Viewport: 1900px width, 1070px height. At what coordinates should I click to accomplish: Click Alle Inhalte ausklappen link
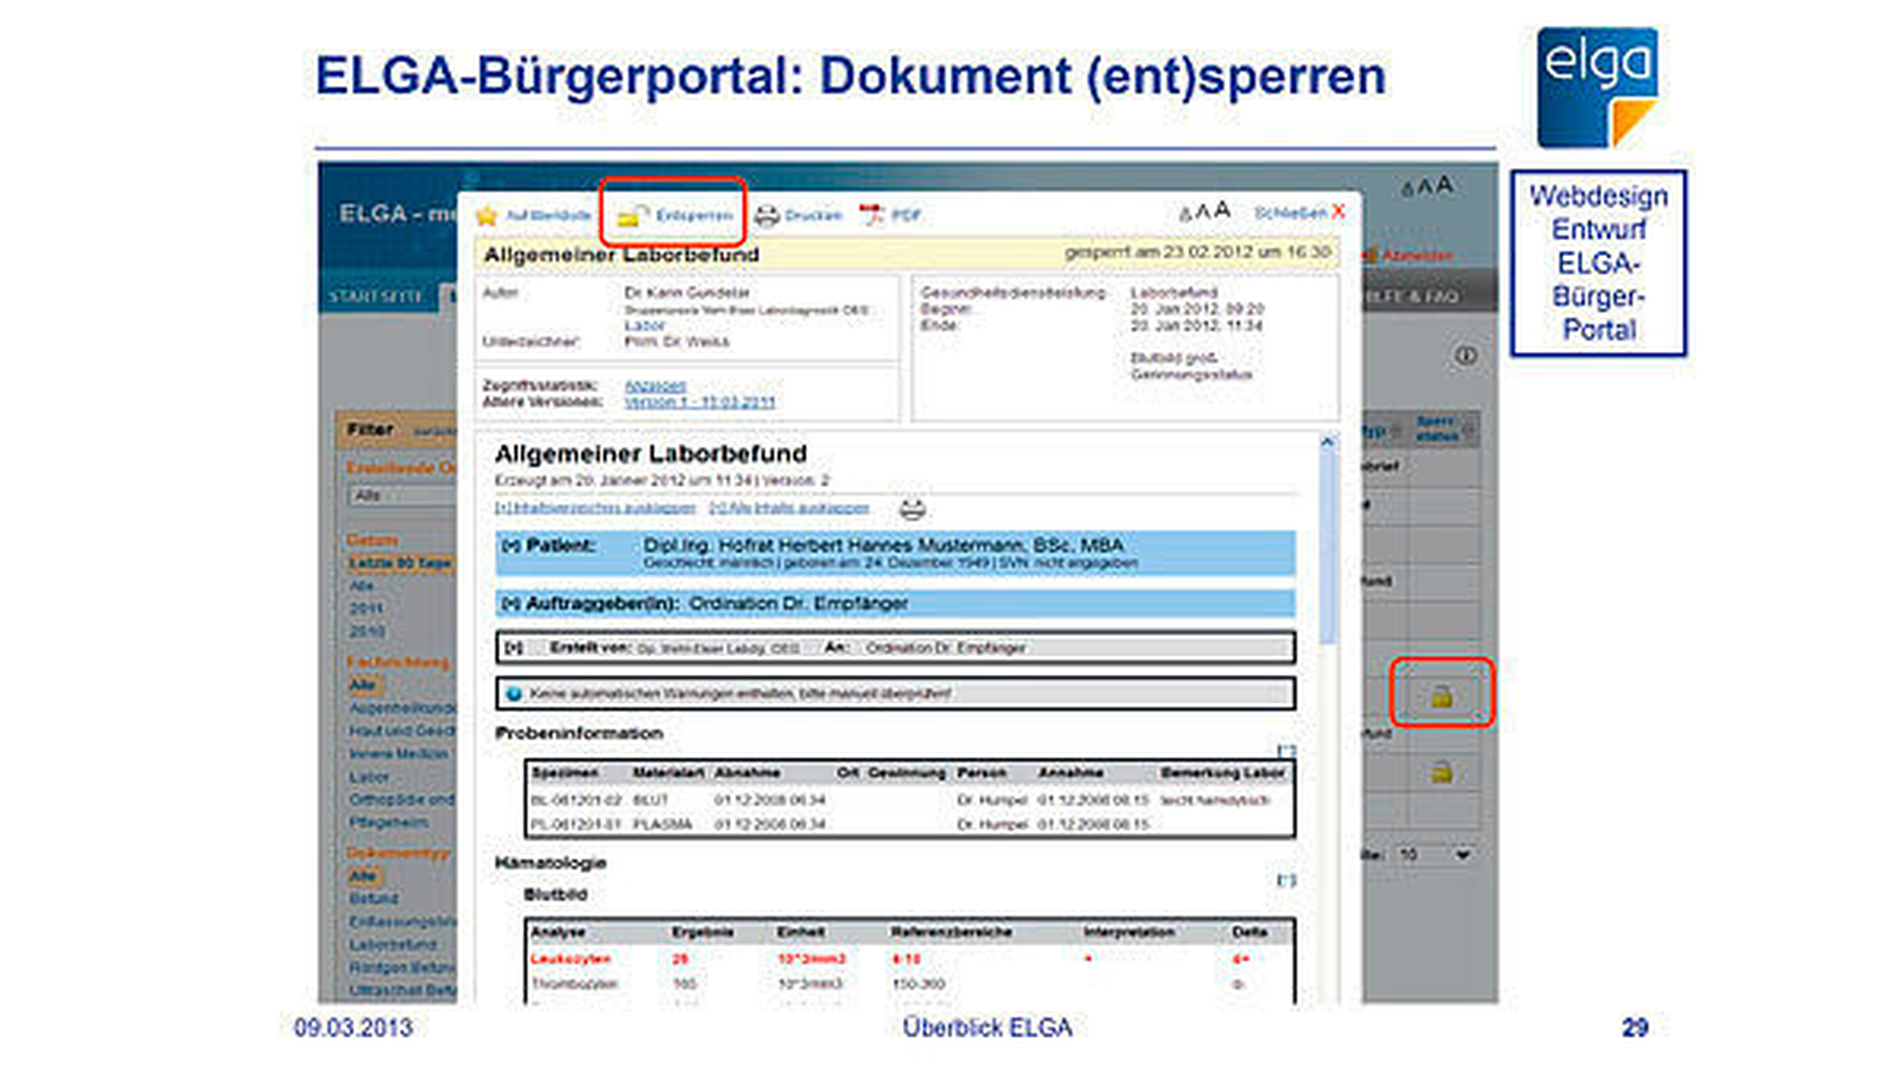tap(789, 508)
